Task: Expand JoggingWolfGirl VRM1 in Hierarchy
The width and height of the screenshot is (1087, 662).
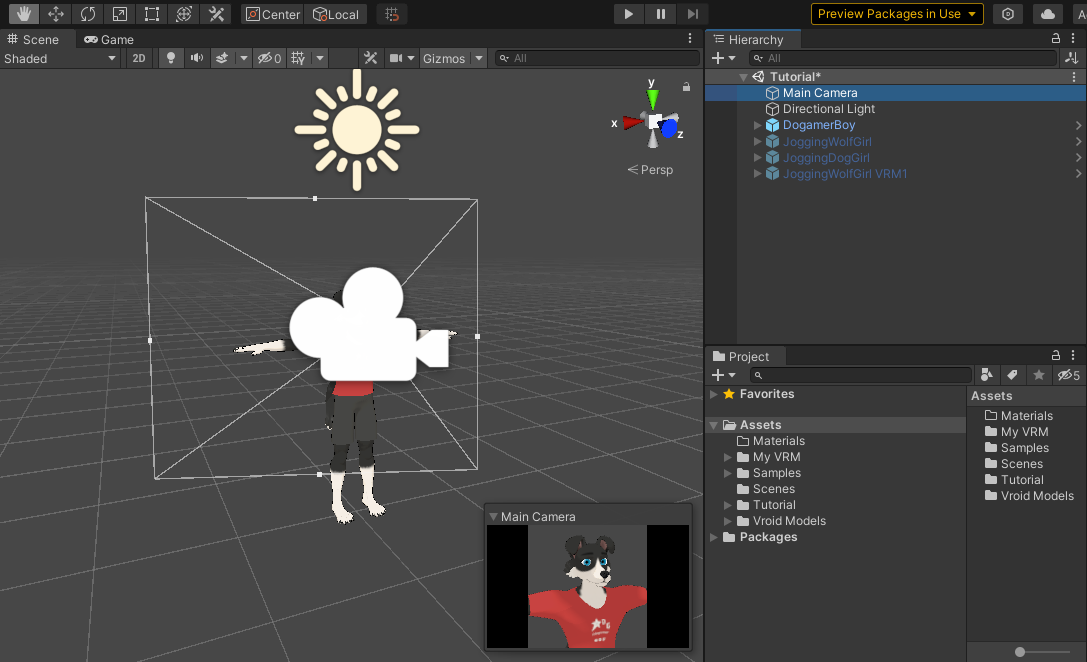Action: [x=757, y=174]
